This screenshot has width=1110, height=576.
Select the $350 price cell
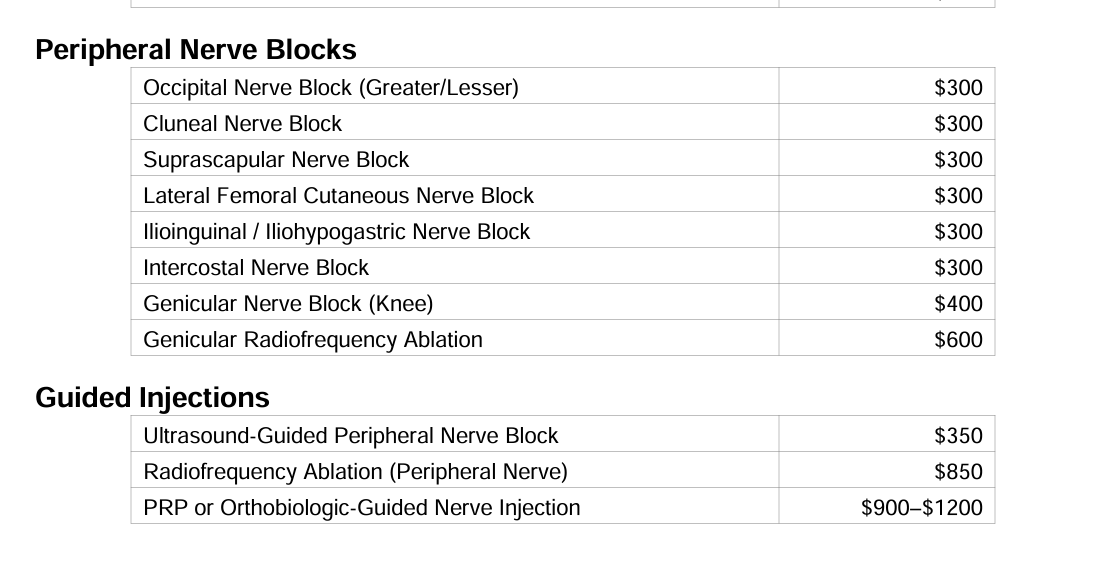tap(958, 436)
